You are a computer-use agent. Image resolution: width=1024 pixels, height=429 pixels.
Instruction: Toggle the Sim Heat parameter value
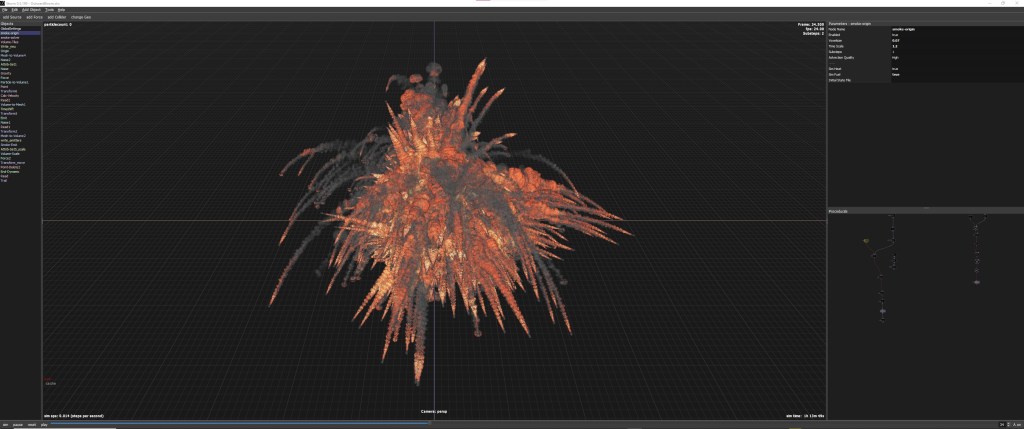(894, 68)
